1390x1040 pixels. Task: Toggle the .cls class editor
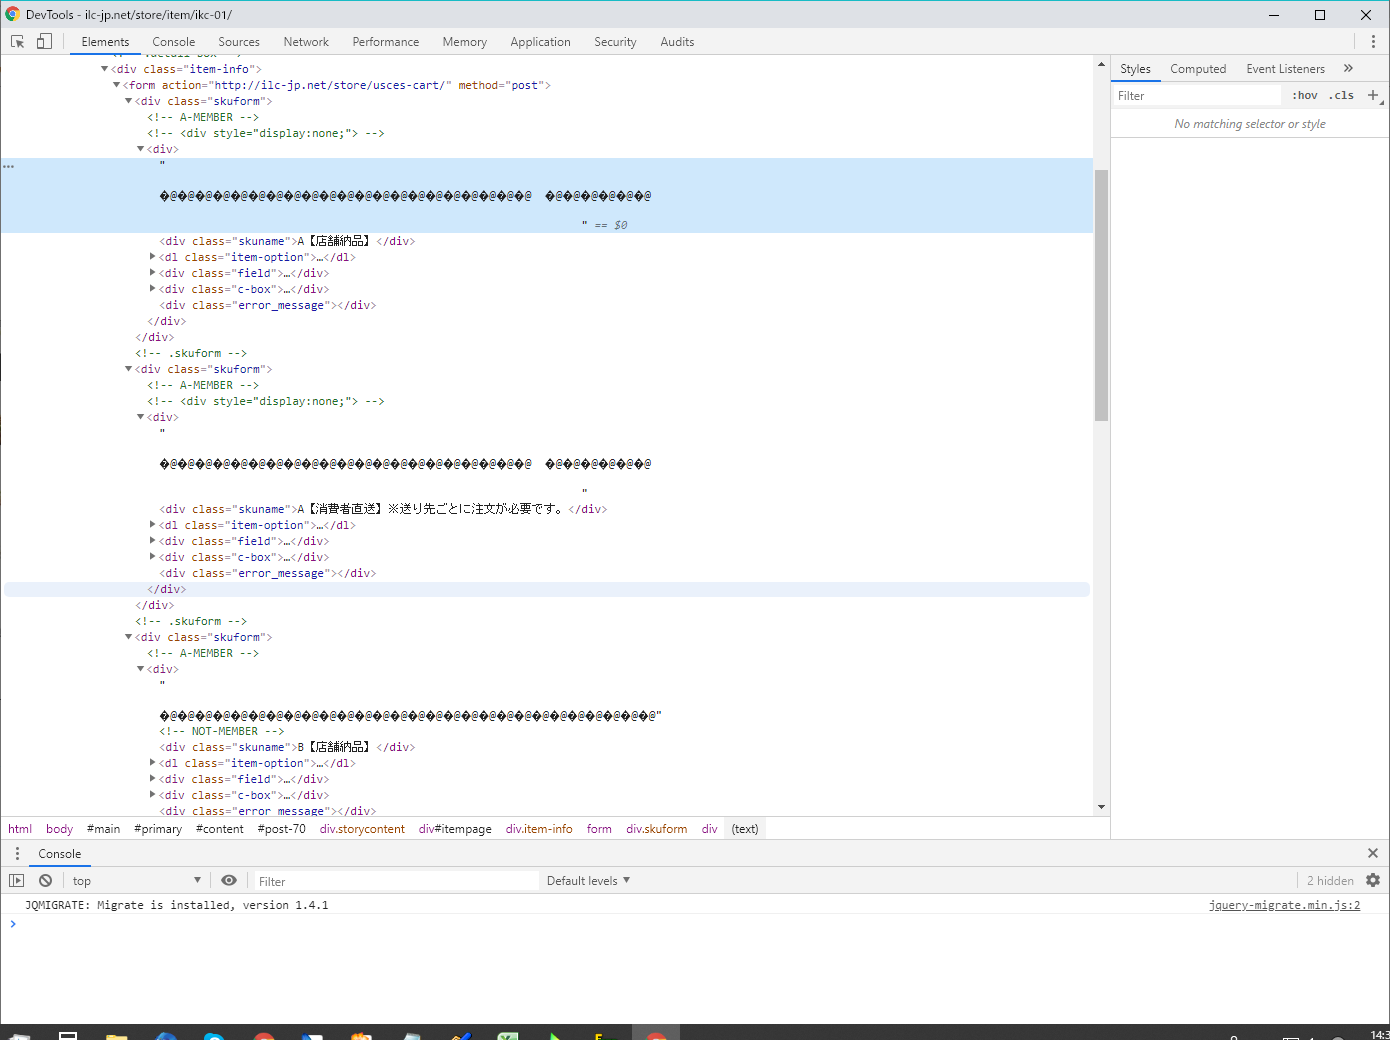coord(1341,95)
